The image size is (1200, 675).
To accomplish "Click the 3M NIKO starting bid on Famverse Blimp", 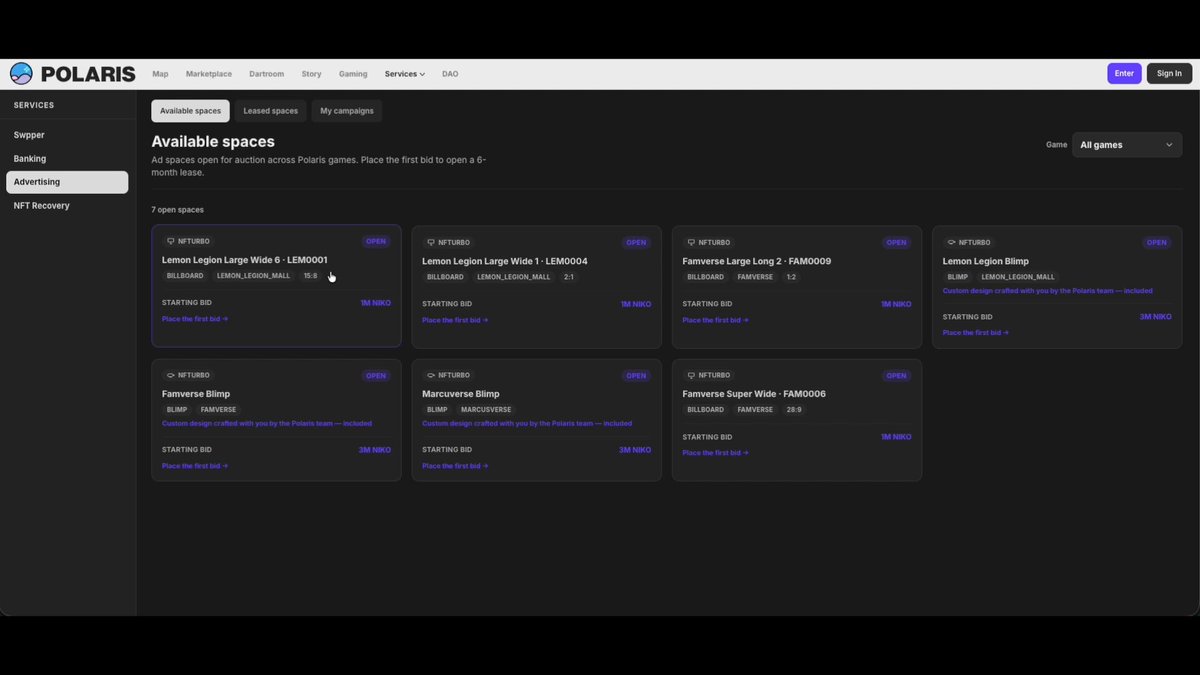I will [x=375, y=450].
